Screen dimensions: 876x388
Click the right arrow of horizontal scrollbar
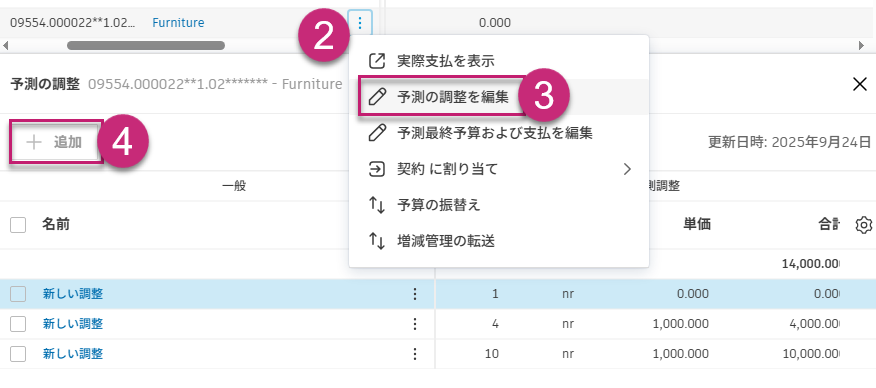coord(861,45)
